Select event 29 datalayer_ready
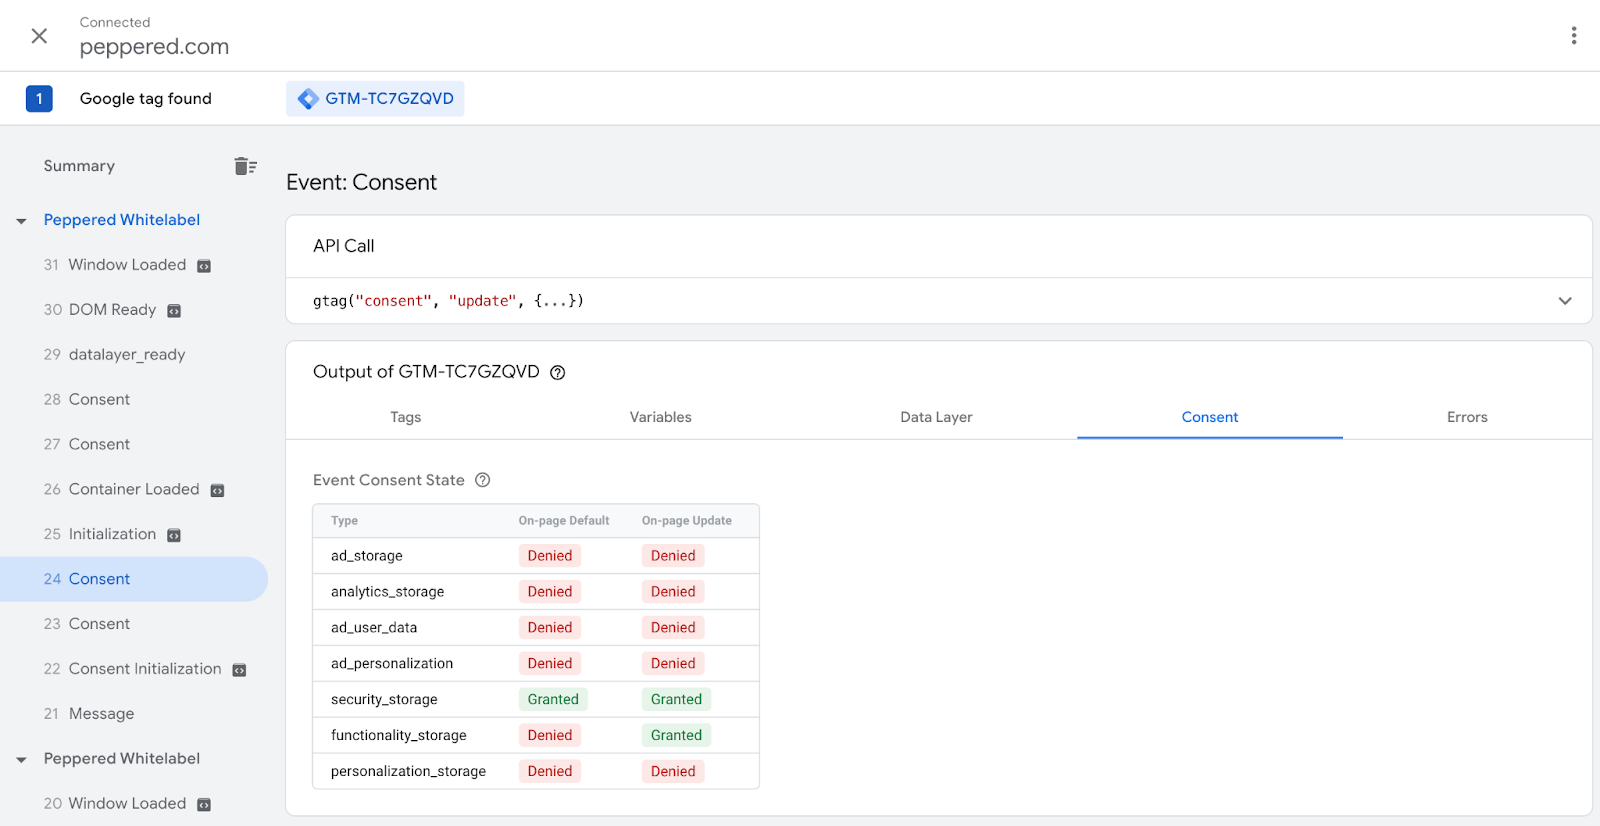The width and height of the screenshot is (1600, 826). click(114, 355)
